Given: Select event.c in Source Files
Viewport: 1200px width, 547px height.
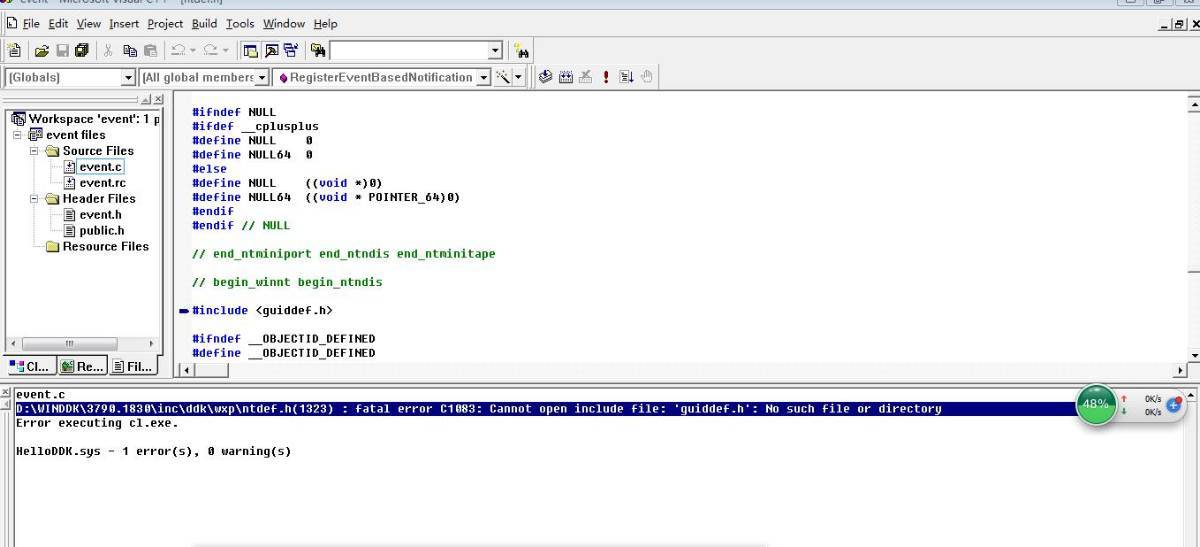Looking at the screenshot, I should [100, 167].
